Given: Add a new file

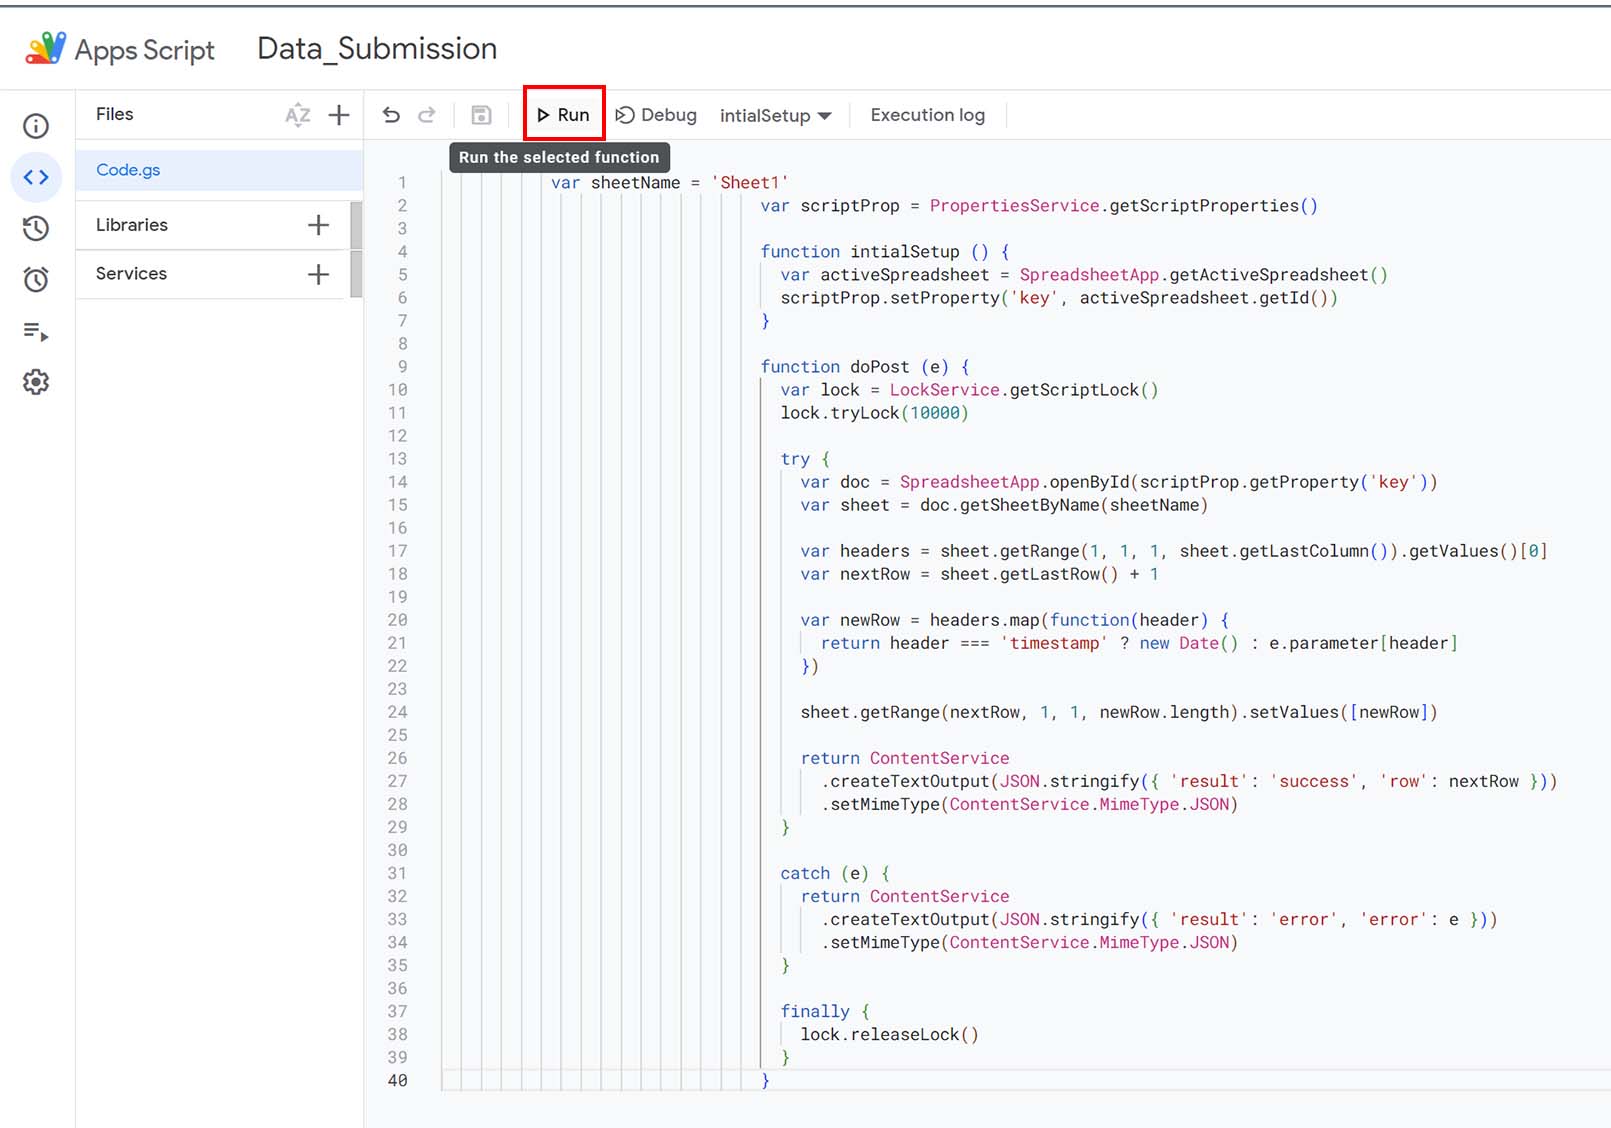Looking at the screenshot, I should [x=339, y=114].
